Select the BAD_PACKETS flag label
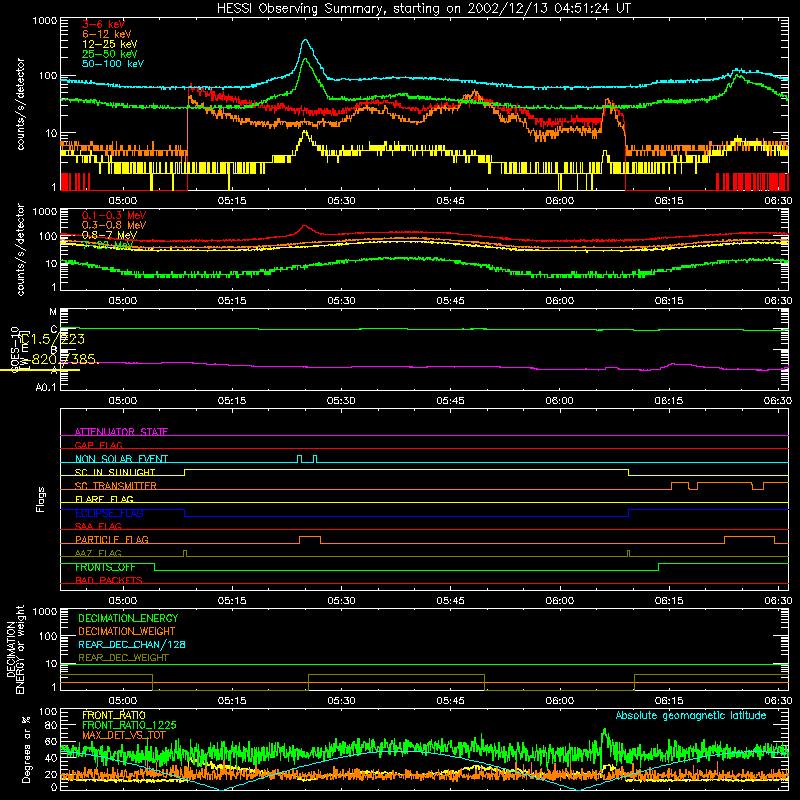This screenshot has width=800, height=800. point(109,580)
